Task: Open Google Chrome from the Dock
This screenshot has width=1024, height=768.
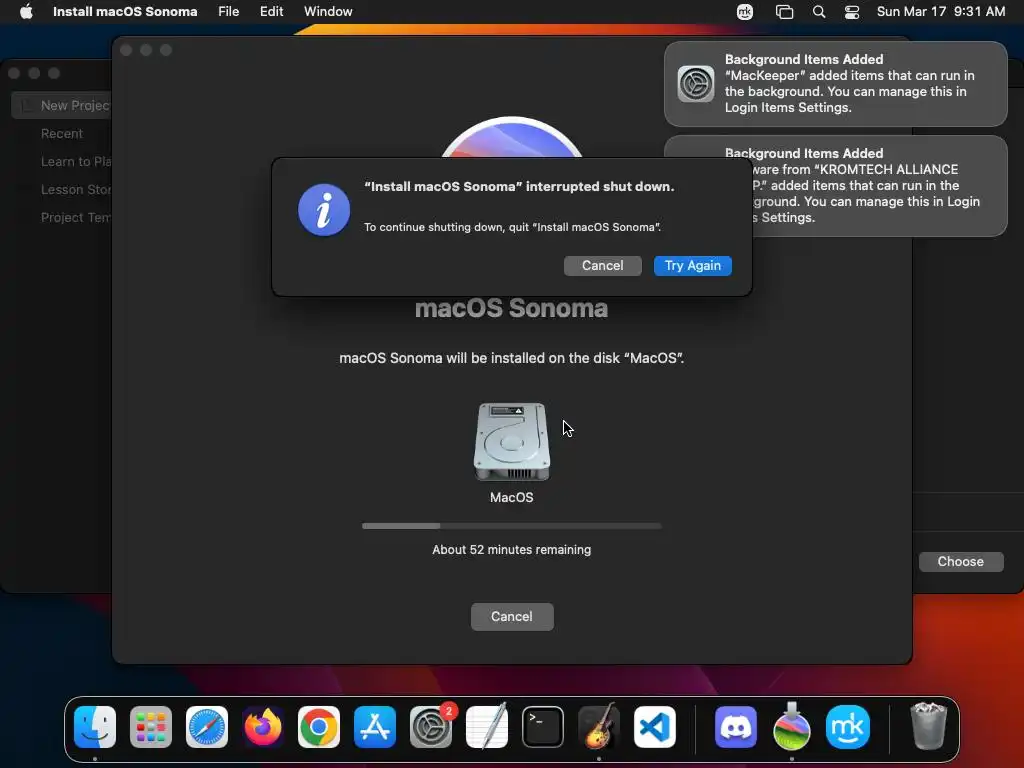Action: click(x=319, y=727)
